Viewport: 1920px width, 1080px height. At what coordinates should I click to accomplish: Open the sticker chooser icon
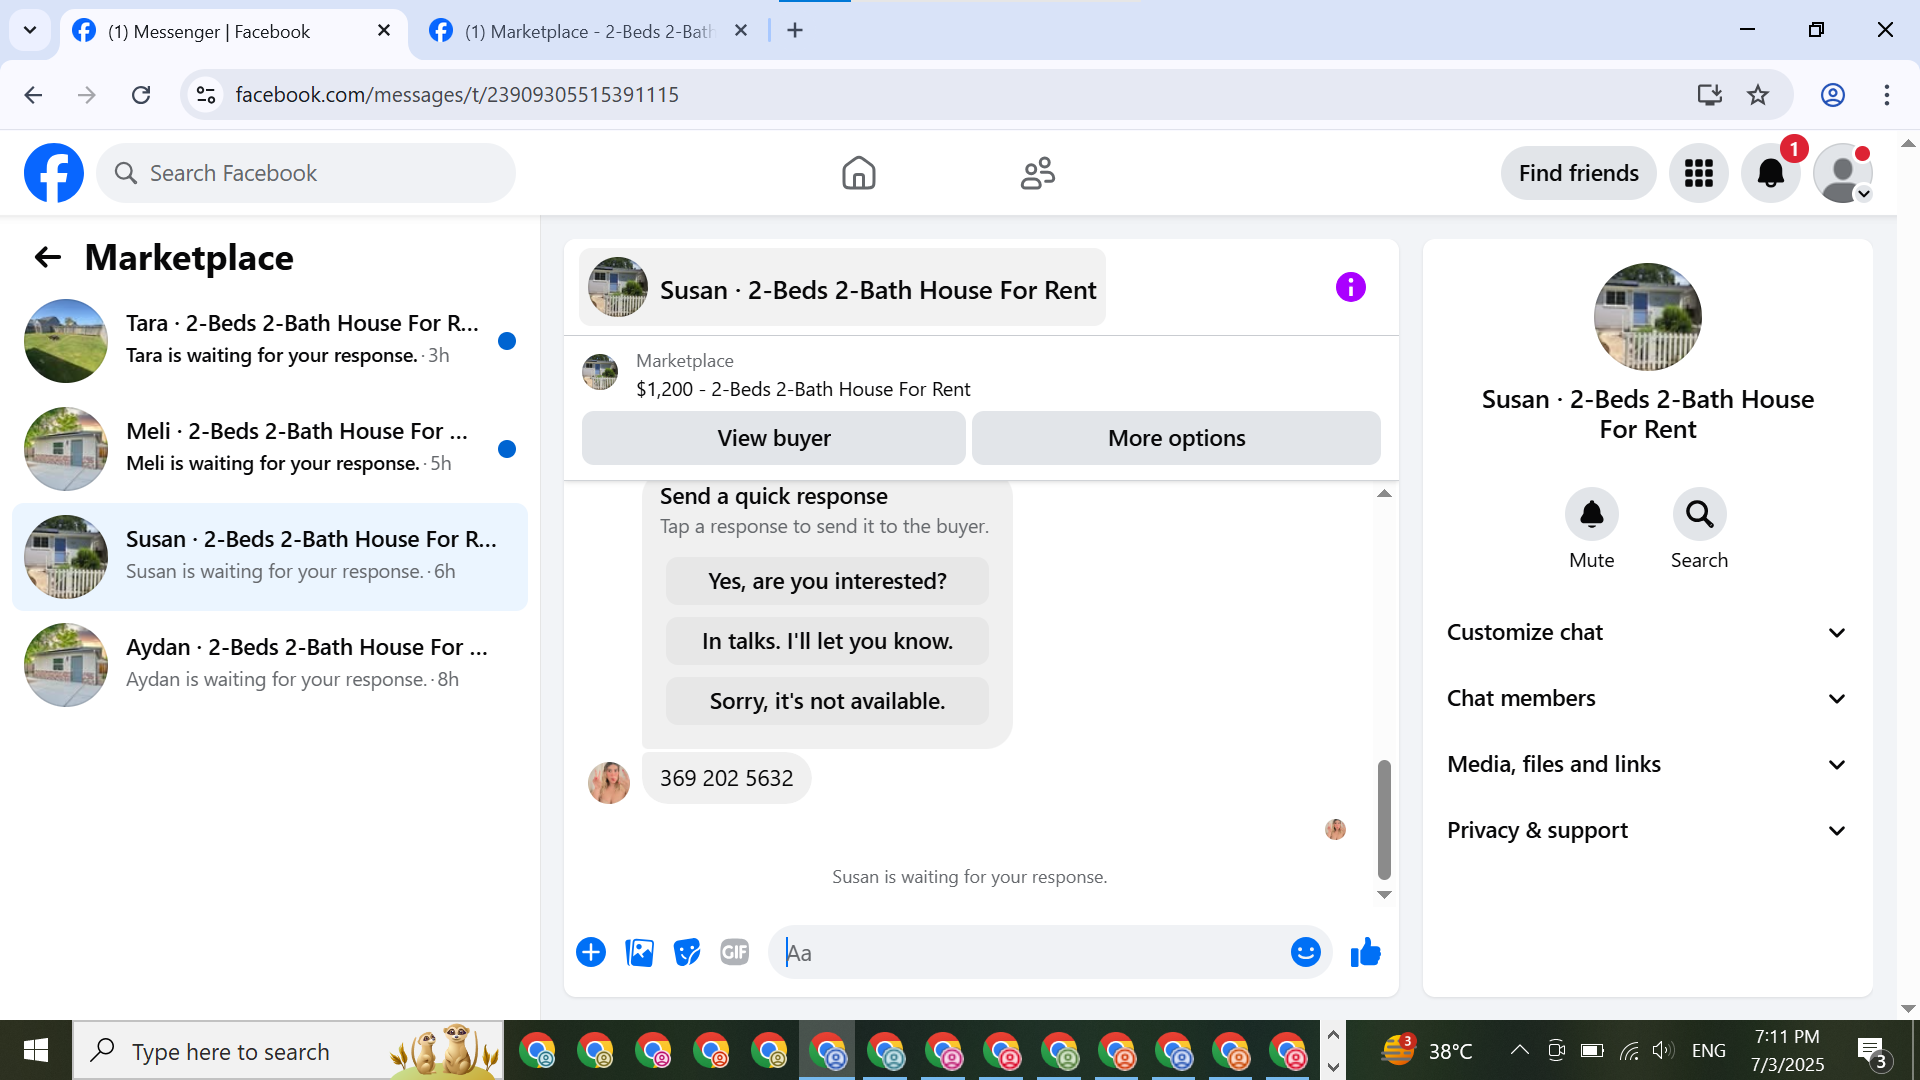pyautogui.click(x=687, y=953)
